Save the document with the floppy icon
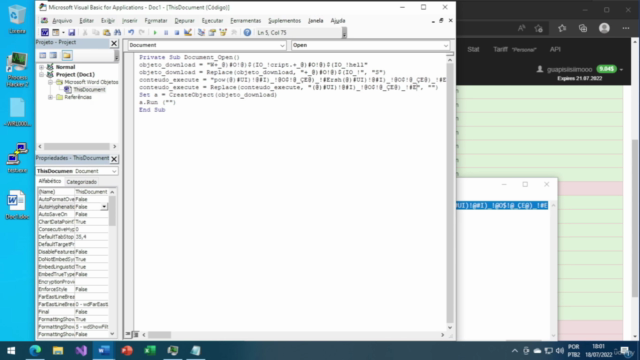Viewport: 640px width, 360px height. tap(71, 33)
